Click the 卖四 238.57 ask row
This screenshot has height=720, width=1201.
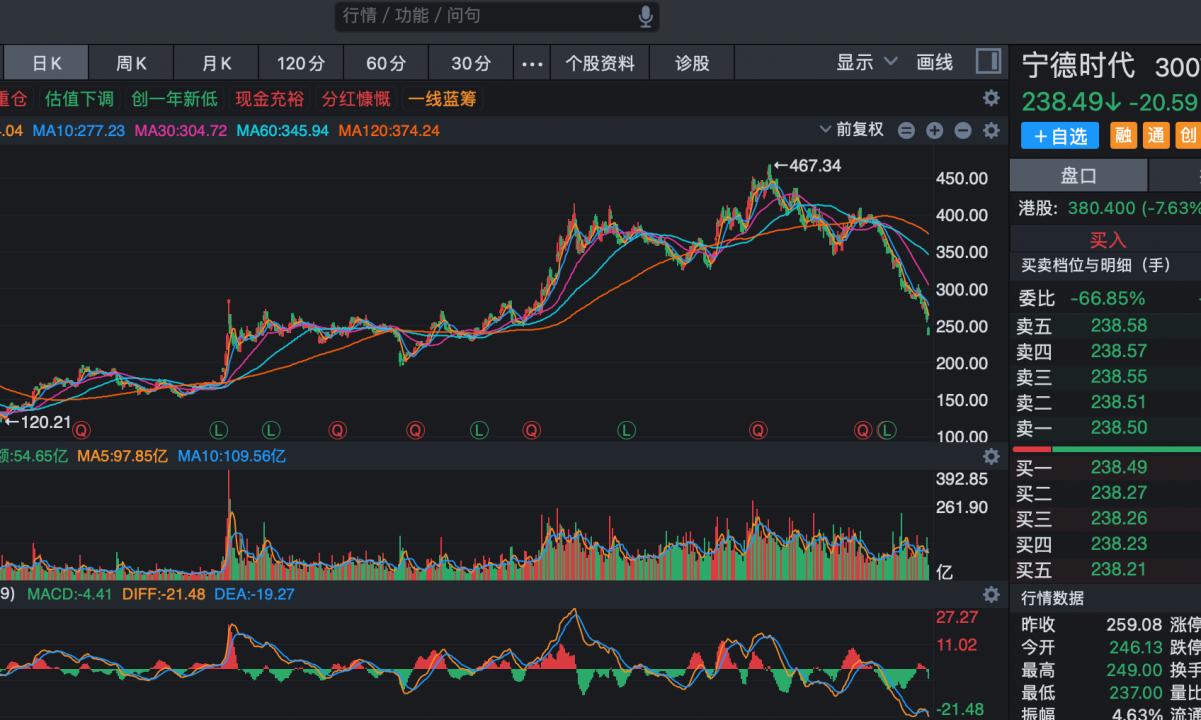1106,351
